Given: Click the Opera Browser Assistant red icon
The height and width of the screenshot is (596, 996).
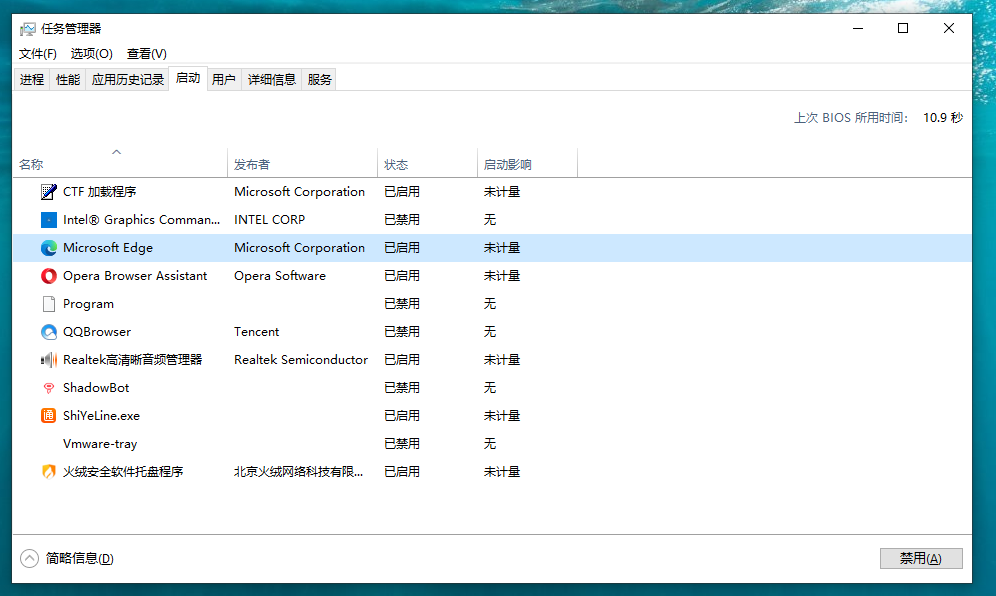Looking at the screenshot, I should (x=48, y=276).
